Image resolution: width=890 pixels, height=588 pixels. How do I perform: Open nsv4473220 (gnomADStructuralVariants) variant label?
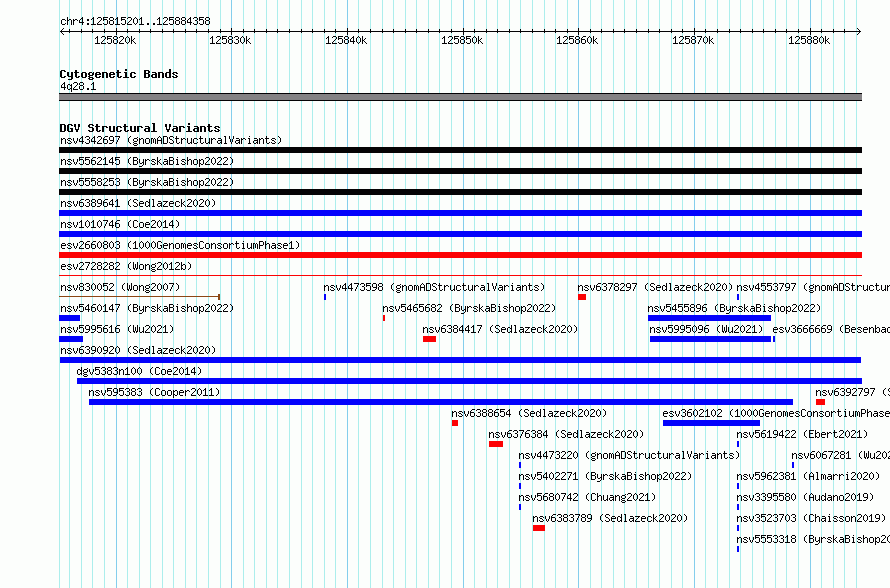[x=629, y=455]
